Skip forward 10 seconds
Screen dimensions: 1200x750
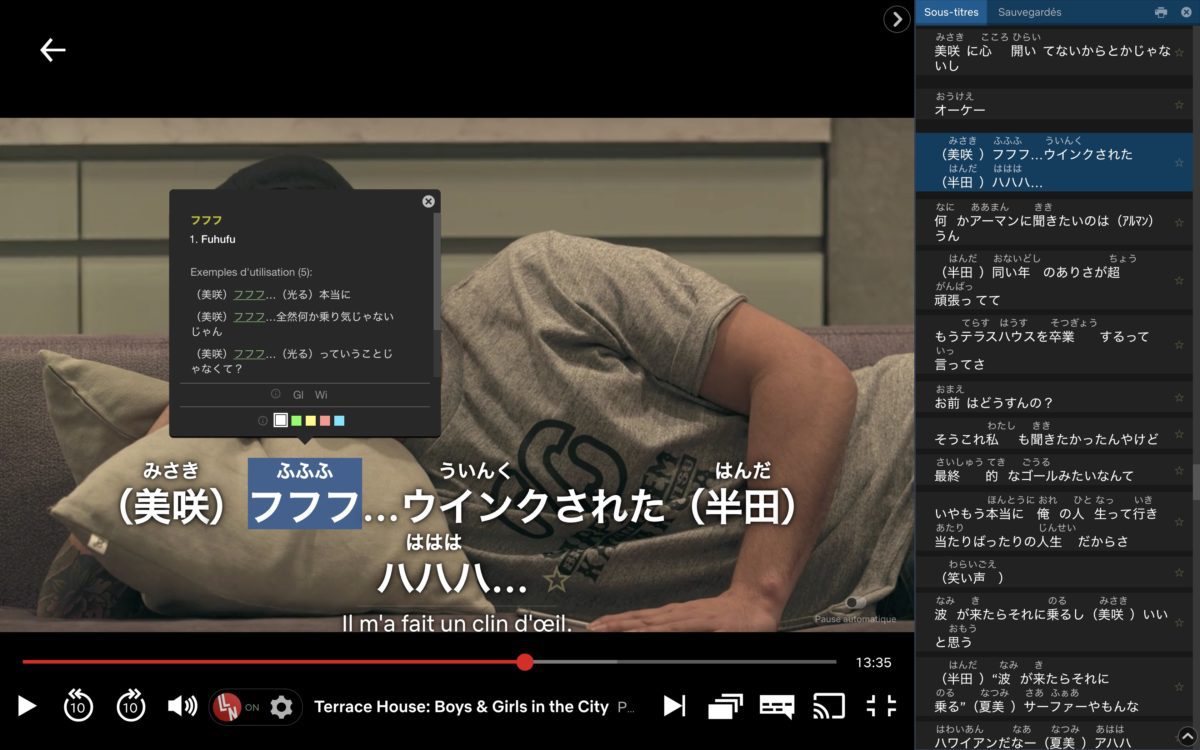pos(130,706)
